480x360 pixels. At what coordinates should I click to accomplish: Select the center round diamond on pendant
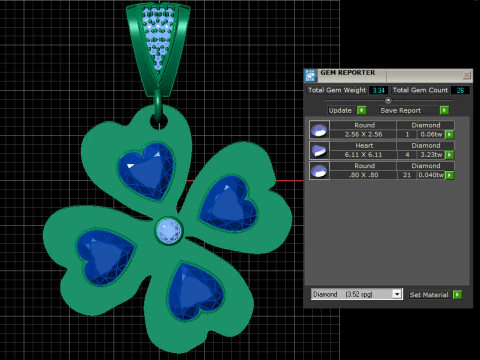169,231
